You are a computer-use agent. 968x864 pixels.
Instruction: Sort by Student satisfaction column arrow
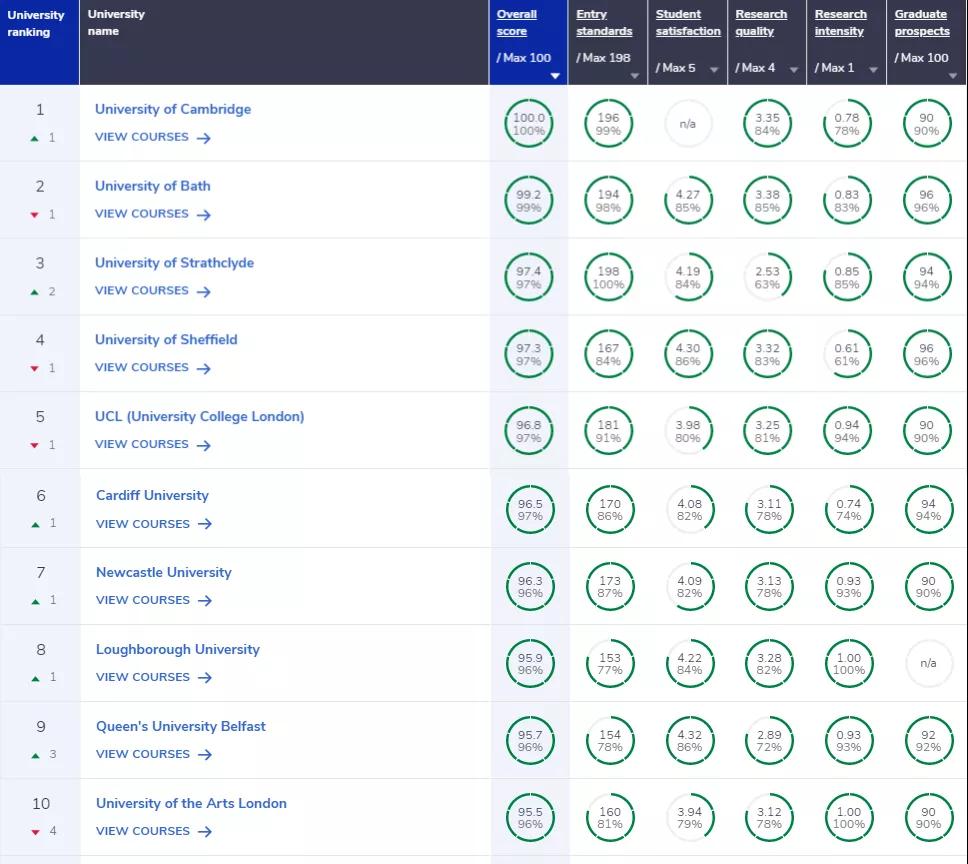tap(714, 70)
